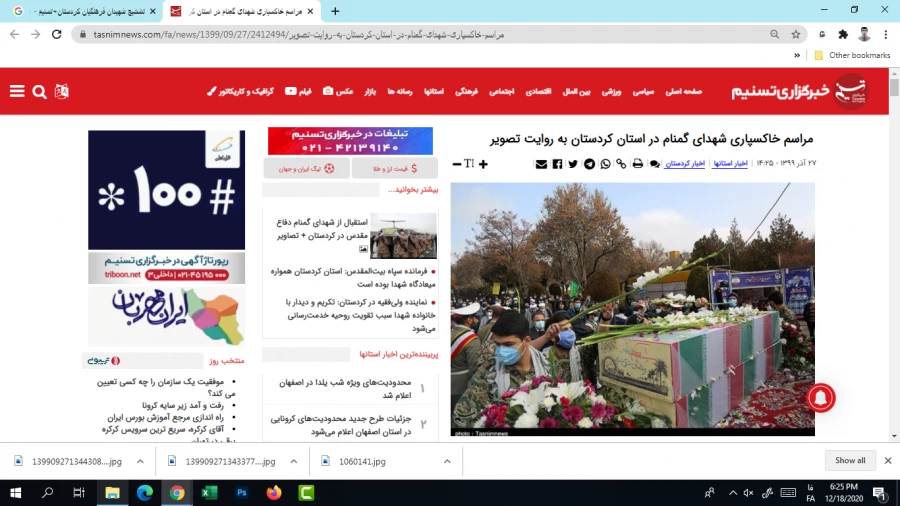Share article via WhatsApp icon
The height and width of the screenshot is (506, 900).
point(605,164)
